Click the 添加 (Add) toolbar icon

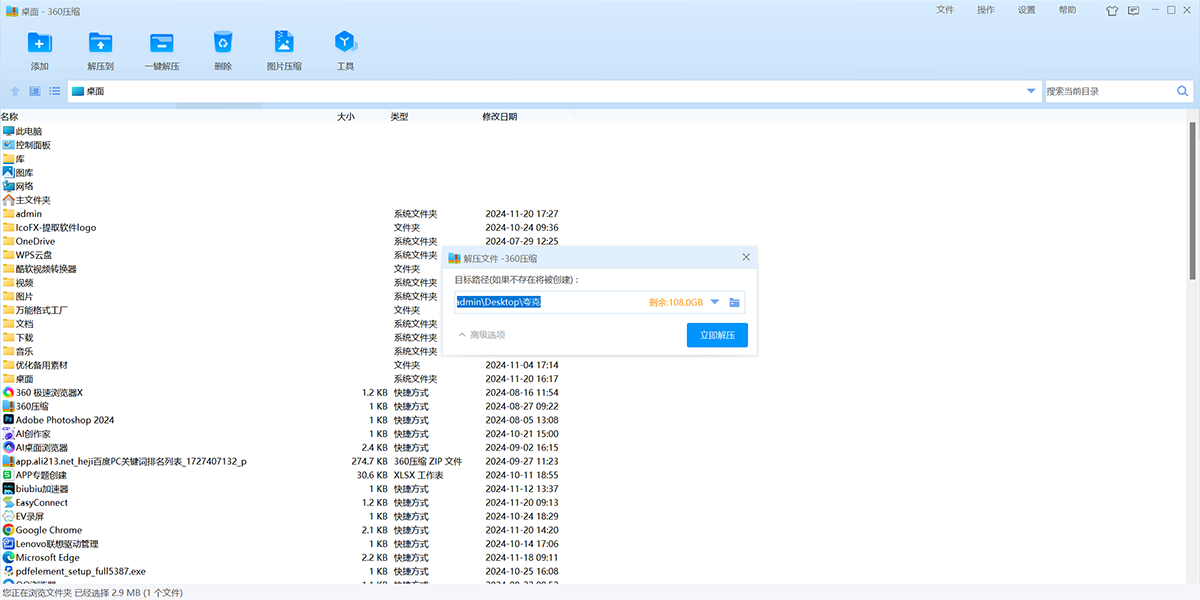[39, 43]
